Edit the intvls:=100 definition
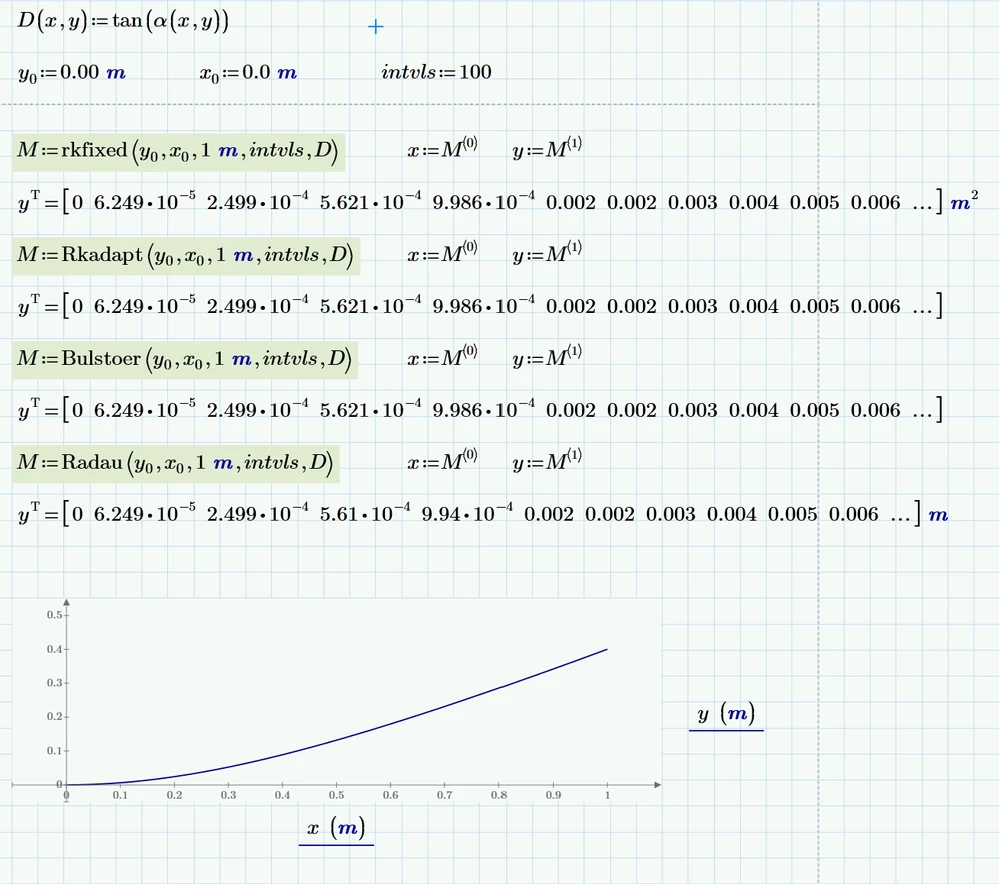The width and height of the screenshot is (999, 884). (x=436, y=72)
